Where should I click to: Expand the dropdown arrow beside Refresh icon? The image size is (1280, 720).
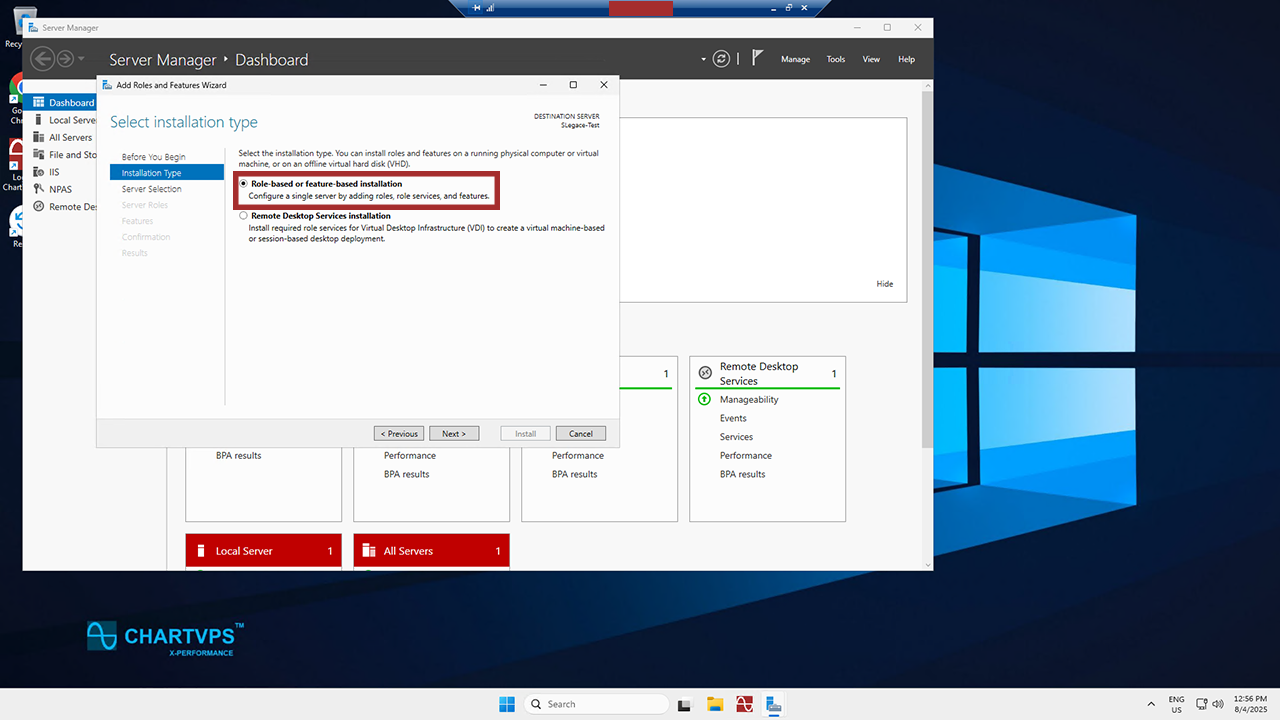703,60
